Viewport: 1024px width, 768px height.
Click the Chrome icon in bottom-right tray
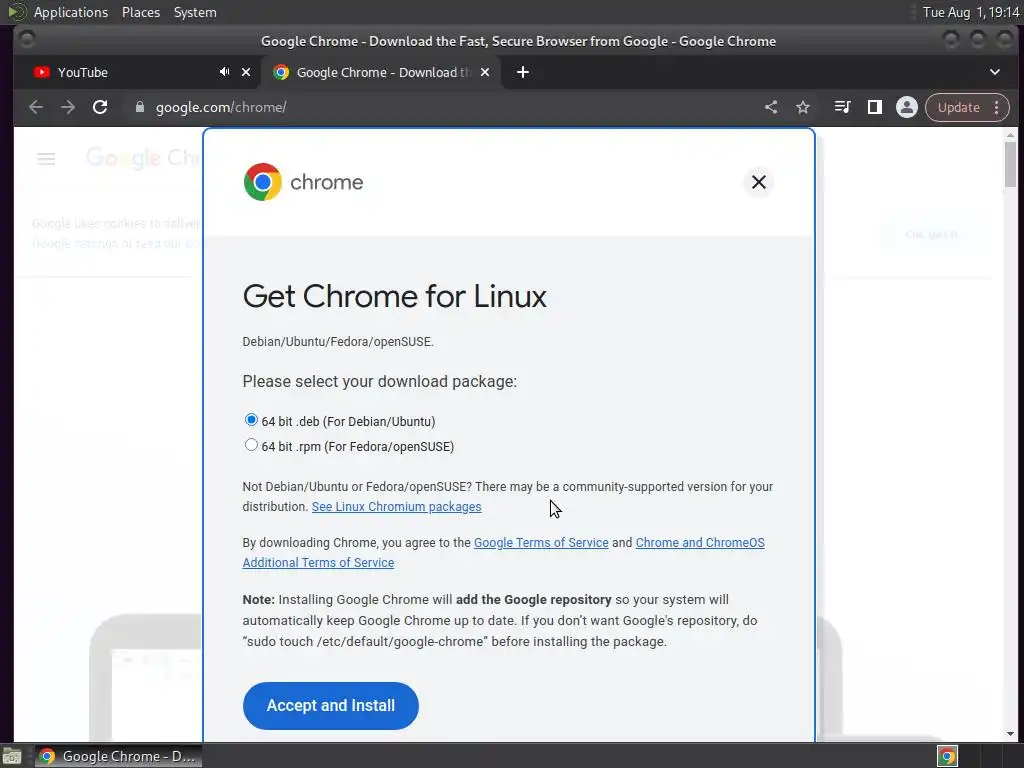pos(948,756)
